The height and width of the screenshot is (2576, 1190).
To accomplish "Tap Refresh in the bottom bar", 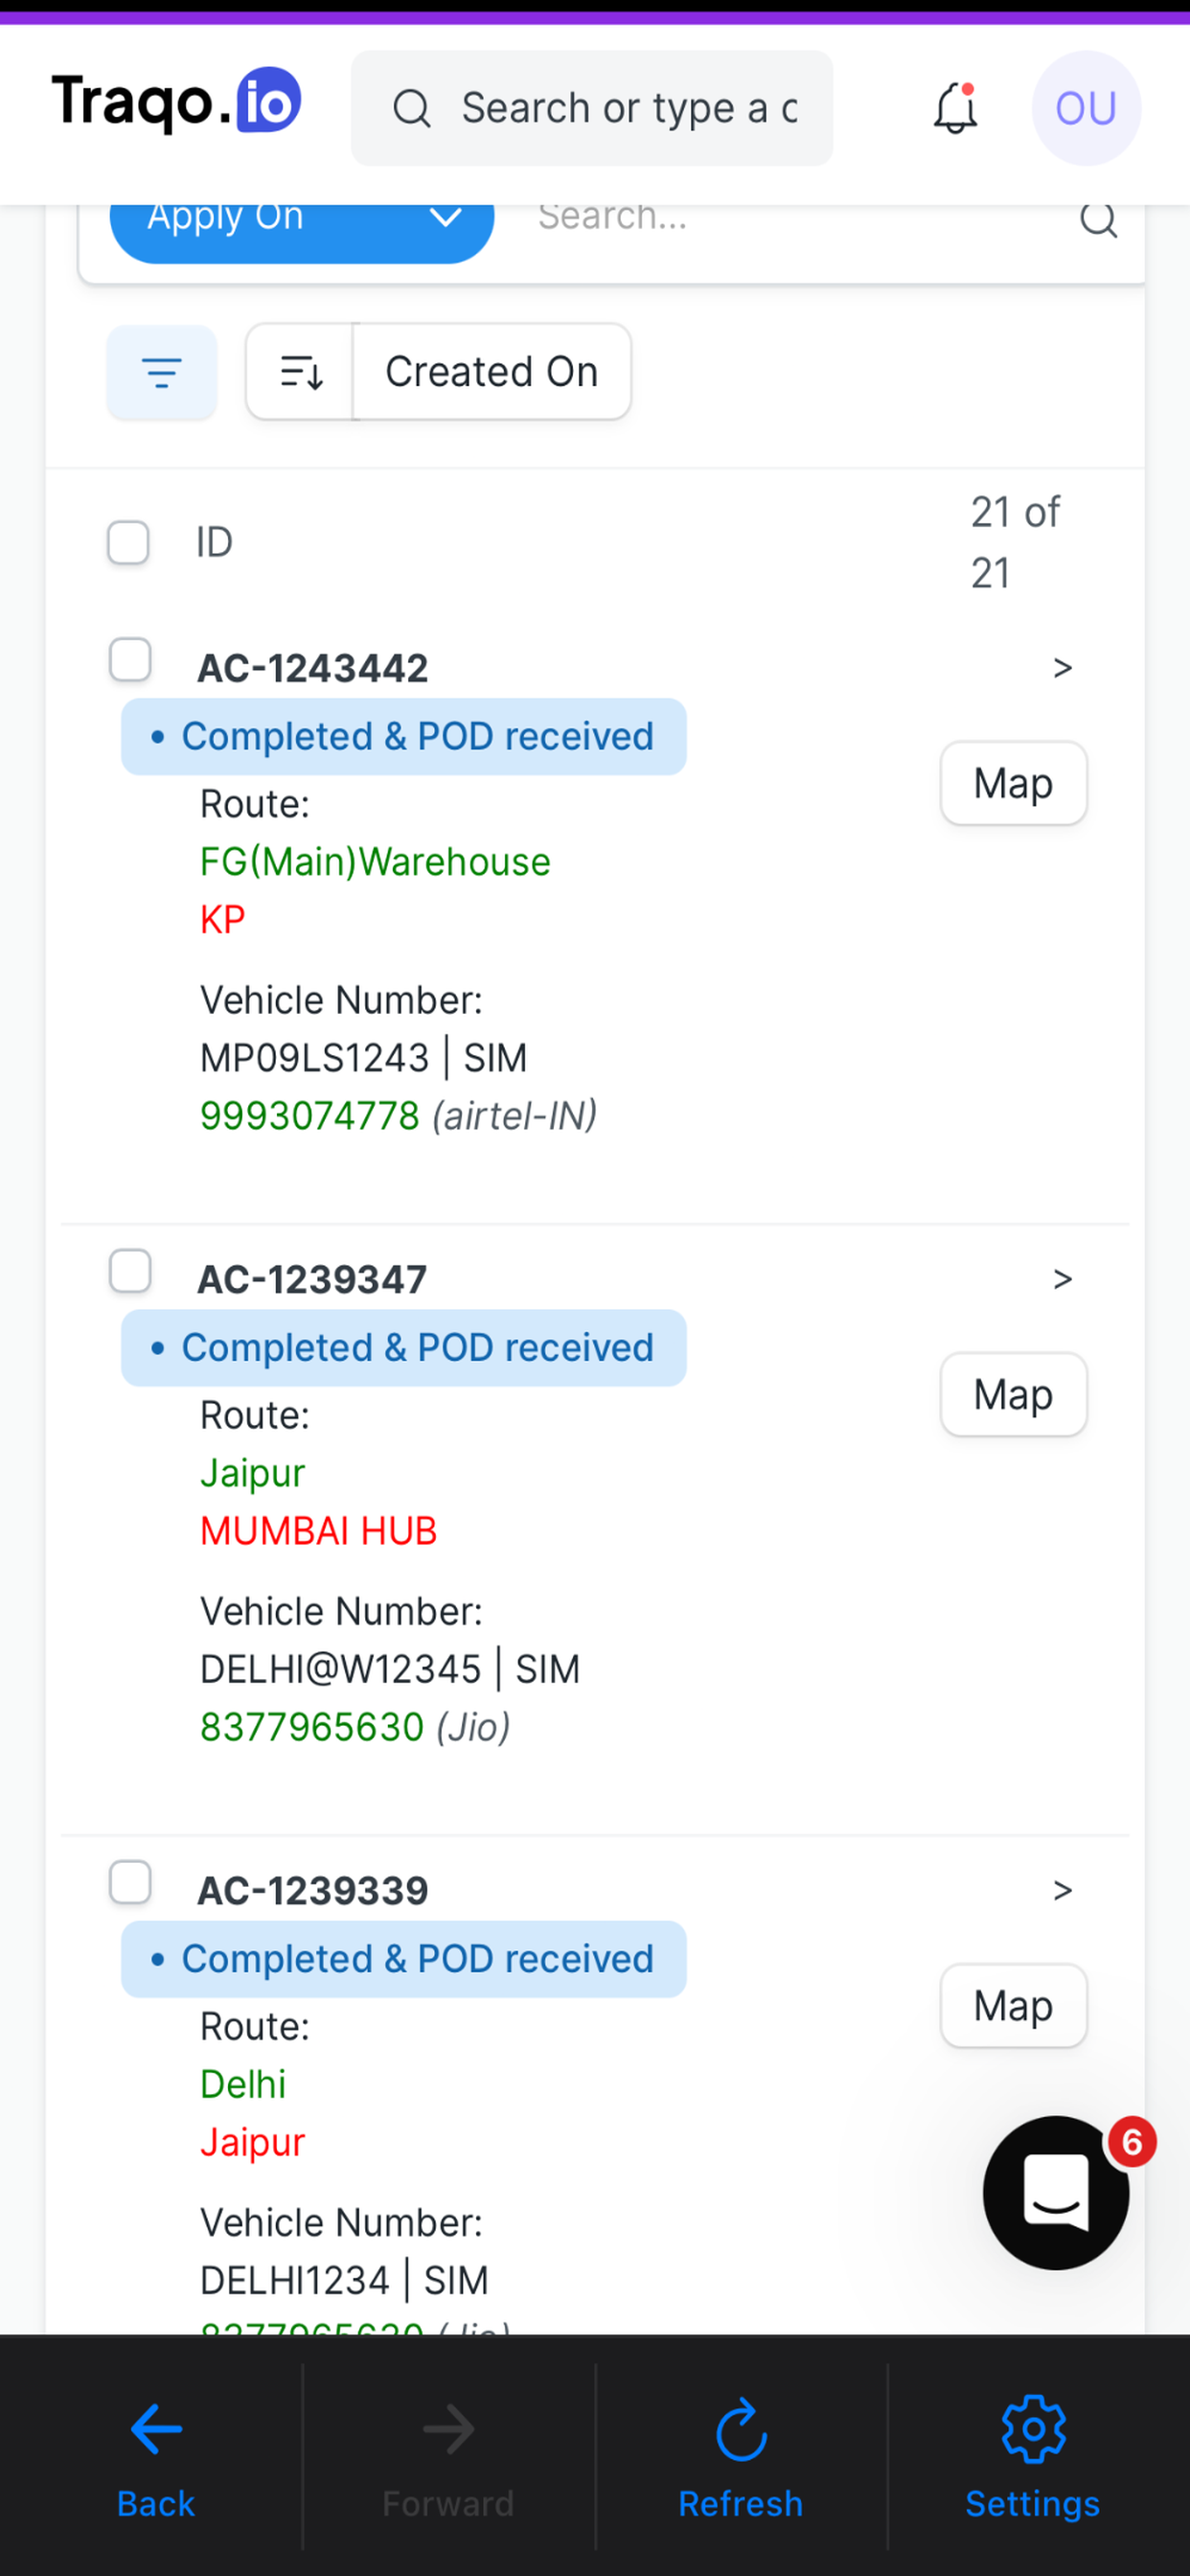I will click(741, 2456).
